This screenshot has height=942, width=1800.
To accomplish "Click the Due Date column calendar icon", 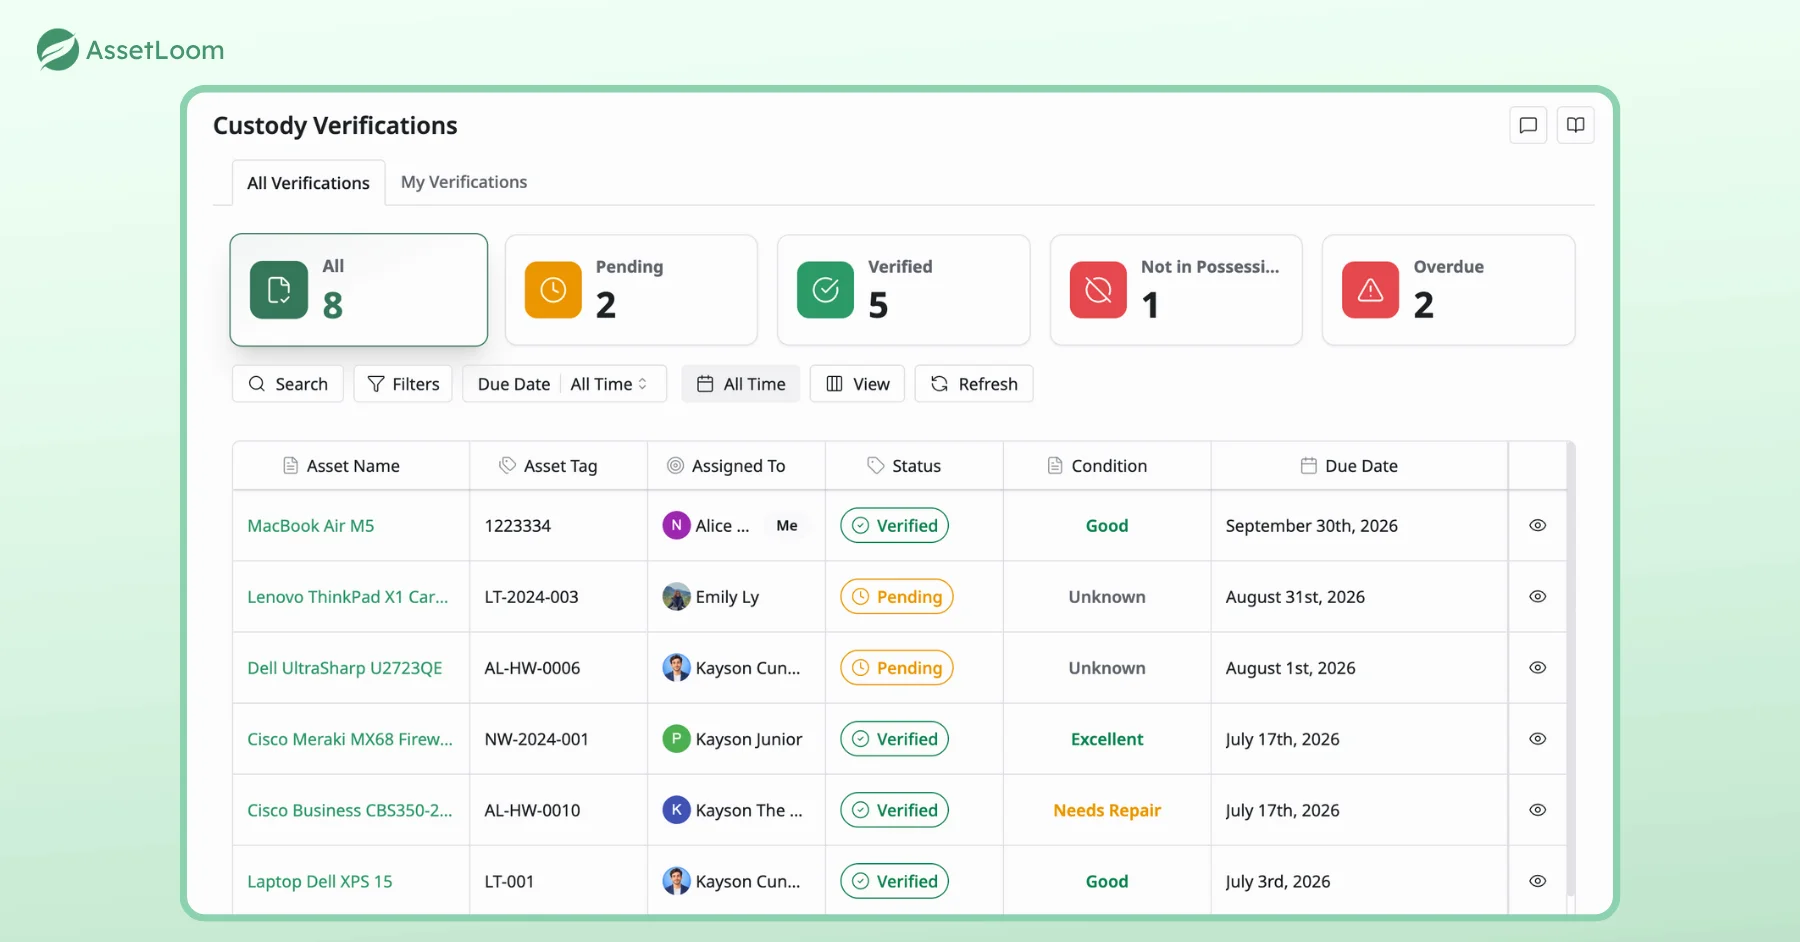I will click(x=1308, y=465).
